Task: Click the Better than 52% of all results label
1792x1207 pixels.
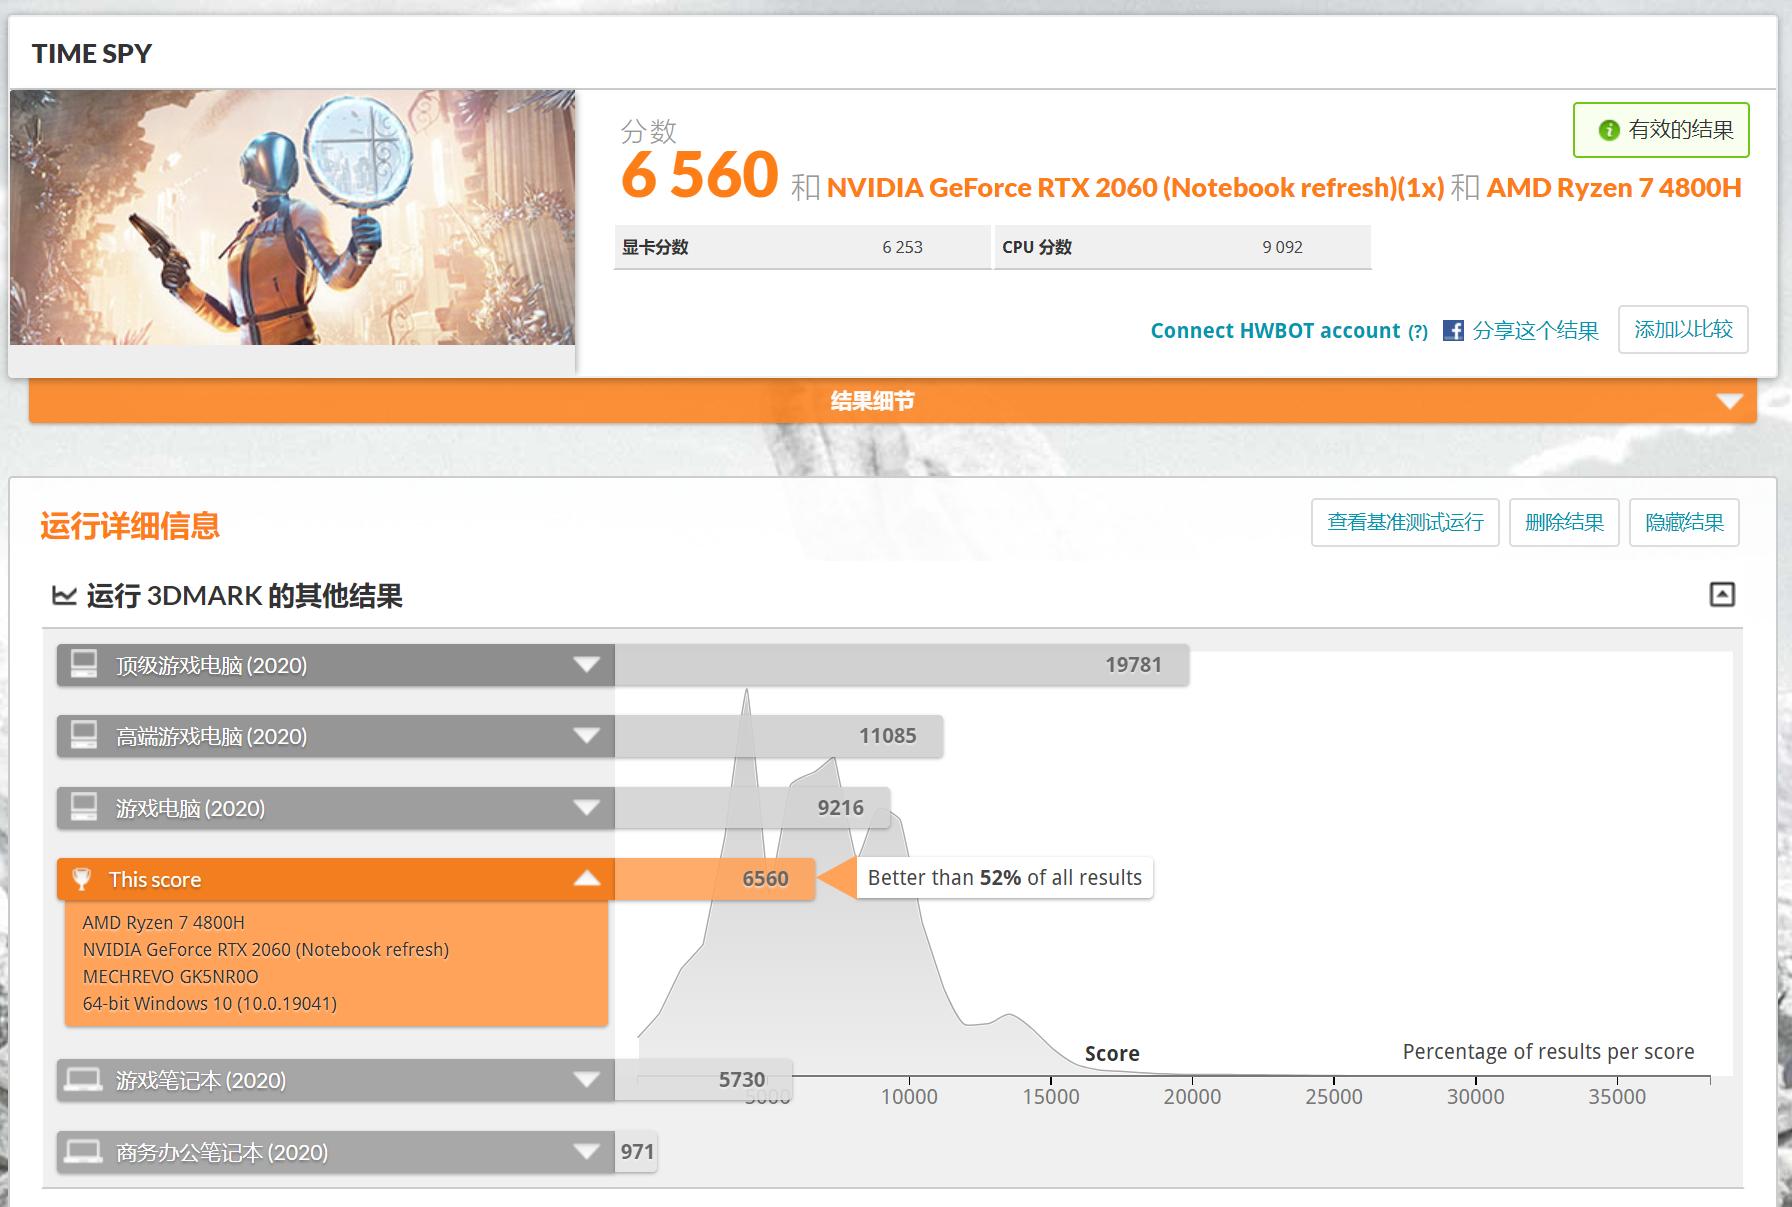Action: (1004, 878)
